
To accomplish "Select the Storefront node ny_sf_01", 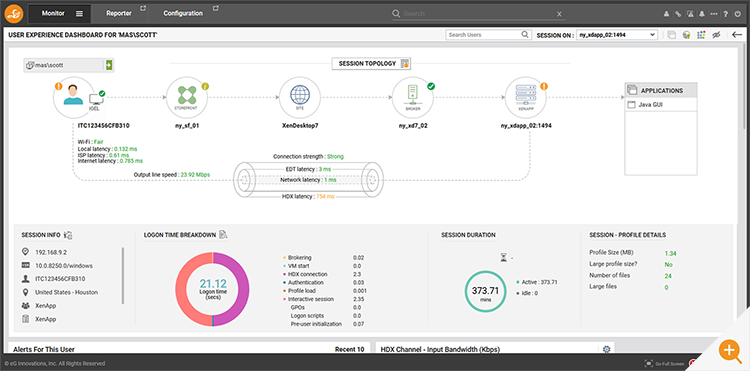I will 187,97.
